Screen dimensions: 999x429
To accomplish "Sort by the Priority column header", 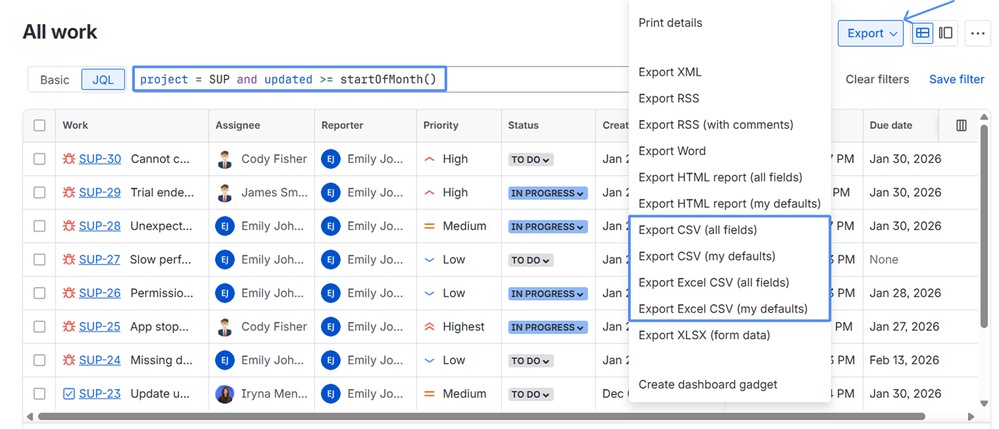I will coord(440,126).
